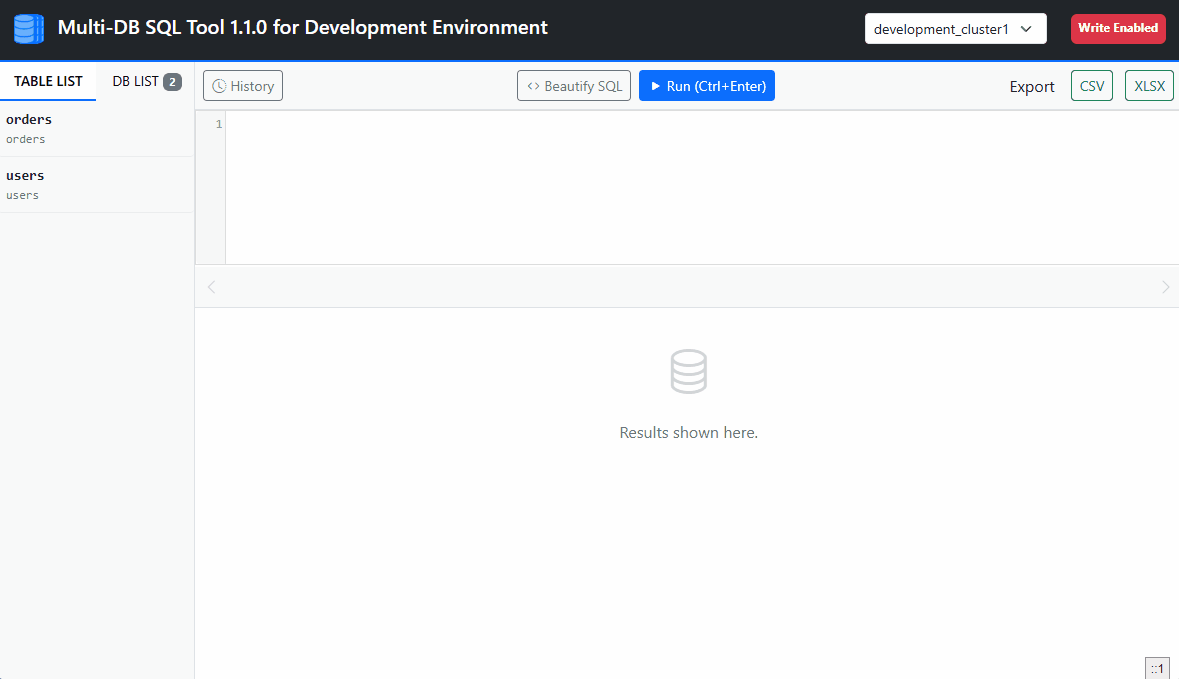The height and width of the screenshot is (679, 1179).
Task: Click the Beautify SQL button
Action: [573, 85]
